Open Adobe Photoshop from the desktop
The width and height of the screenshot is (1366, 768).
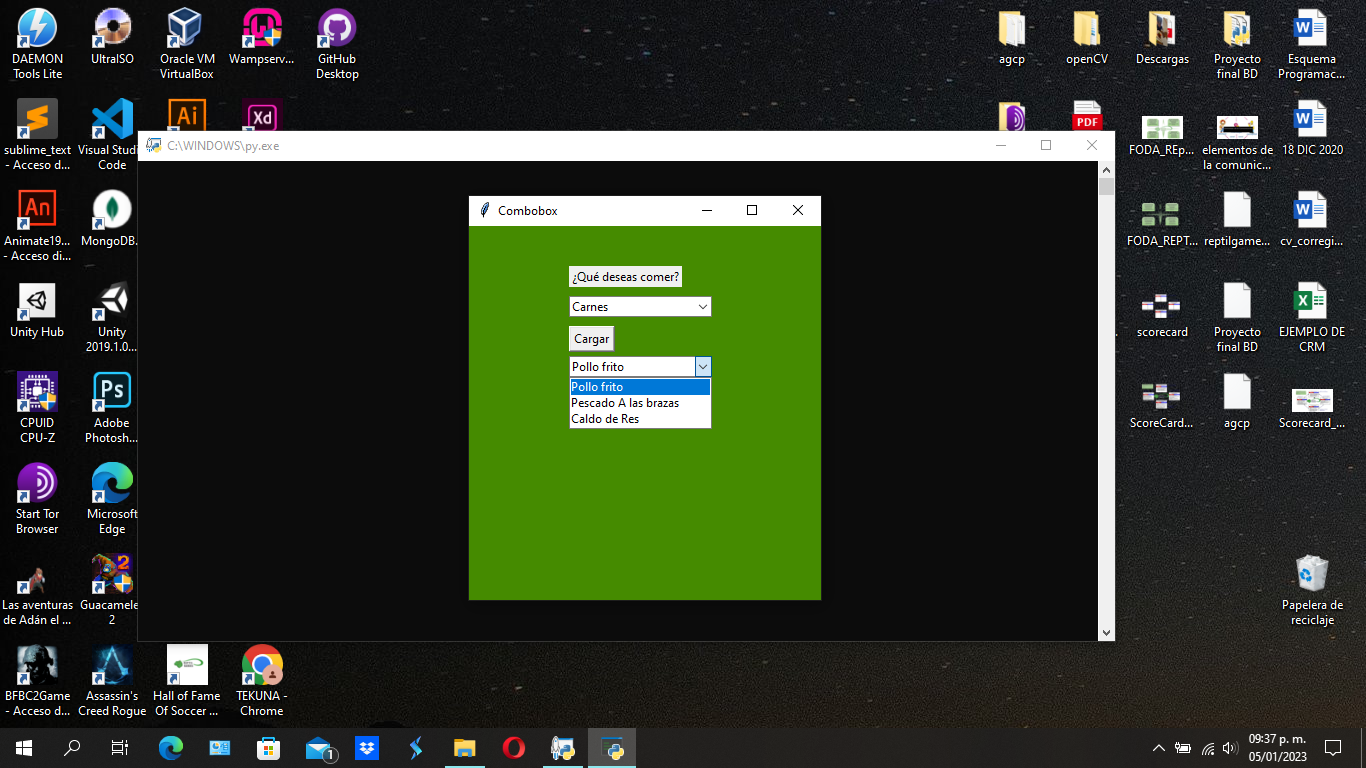click(x=110, y=390)
